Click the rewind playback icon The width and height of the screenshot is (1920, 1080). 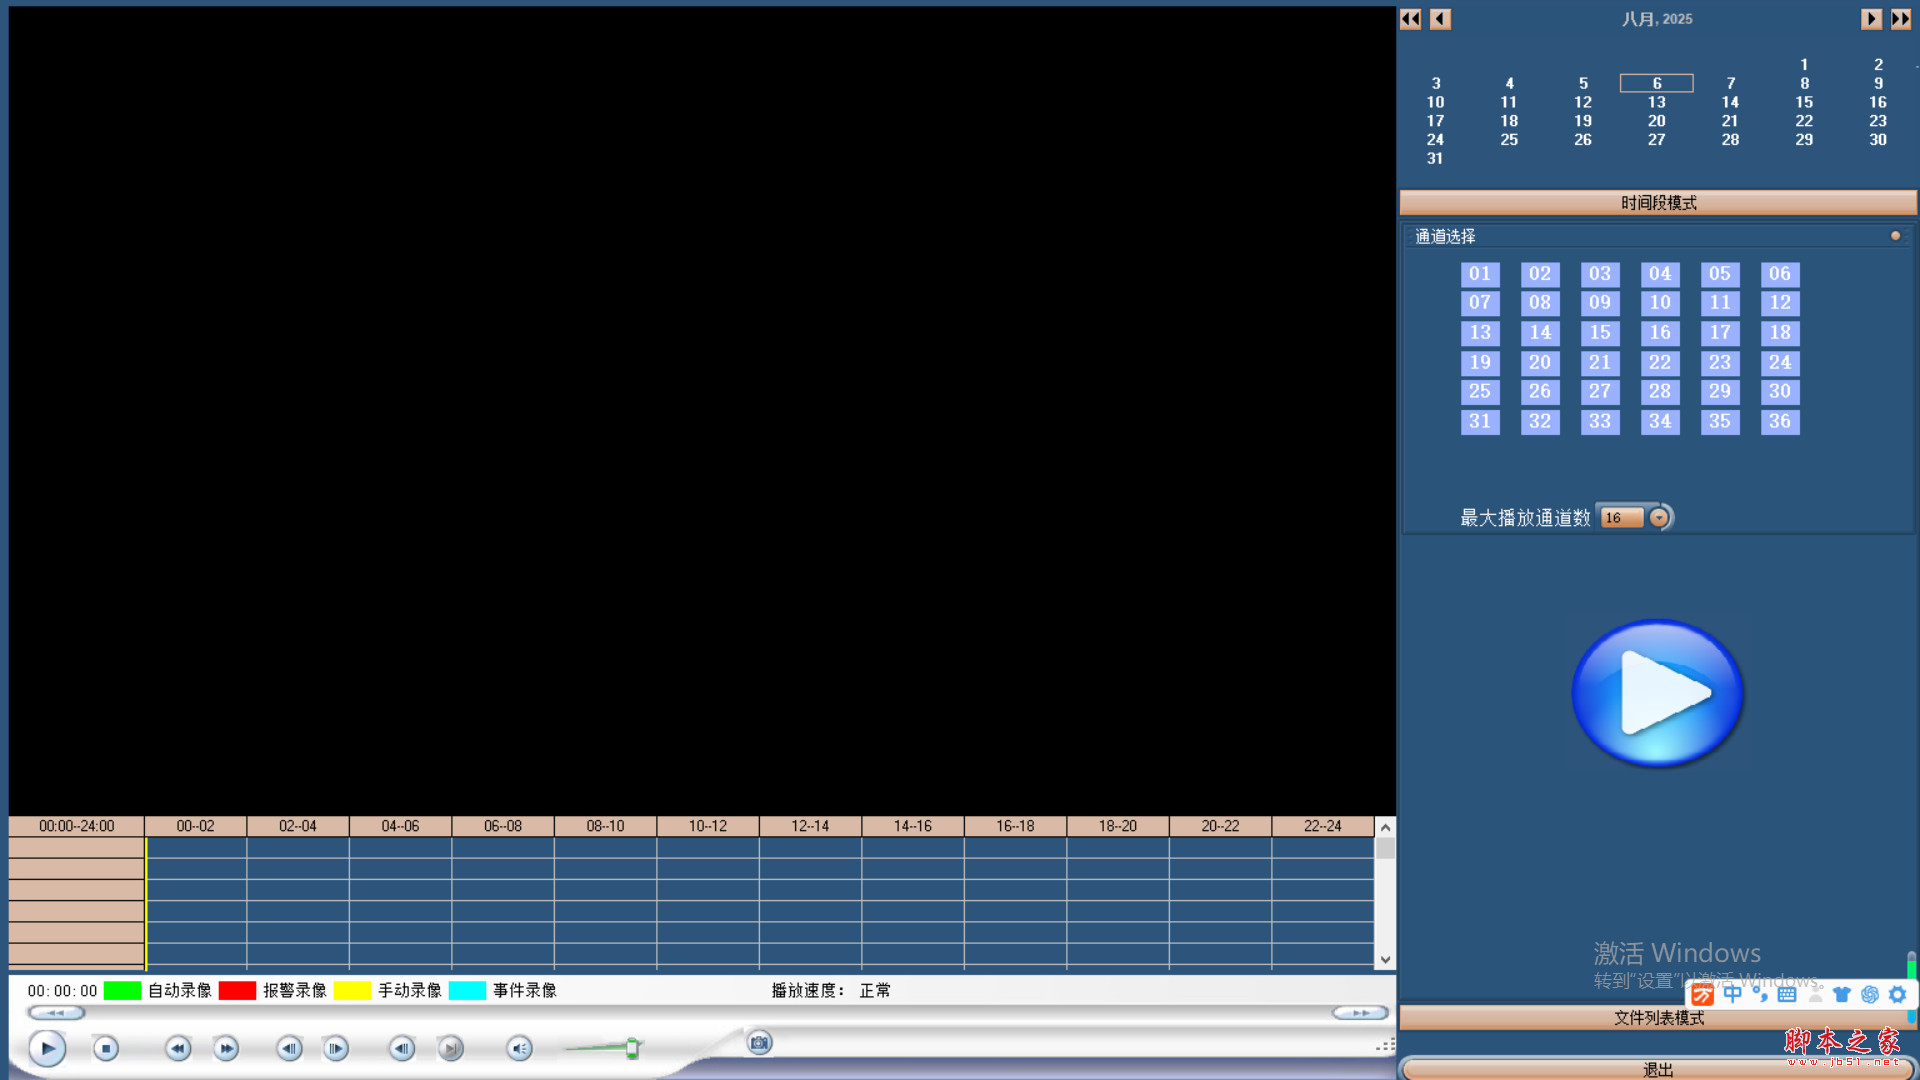click(x=178, y=1048)
